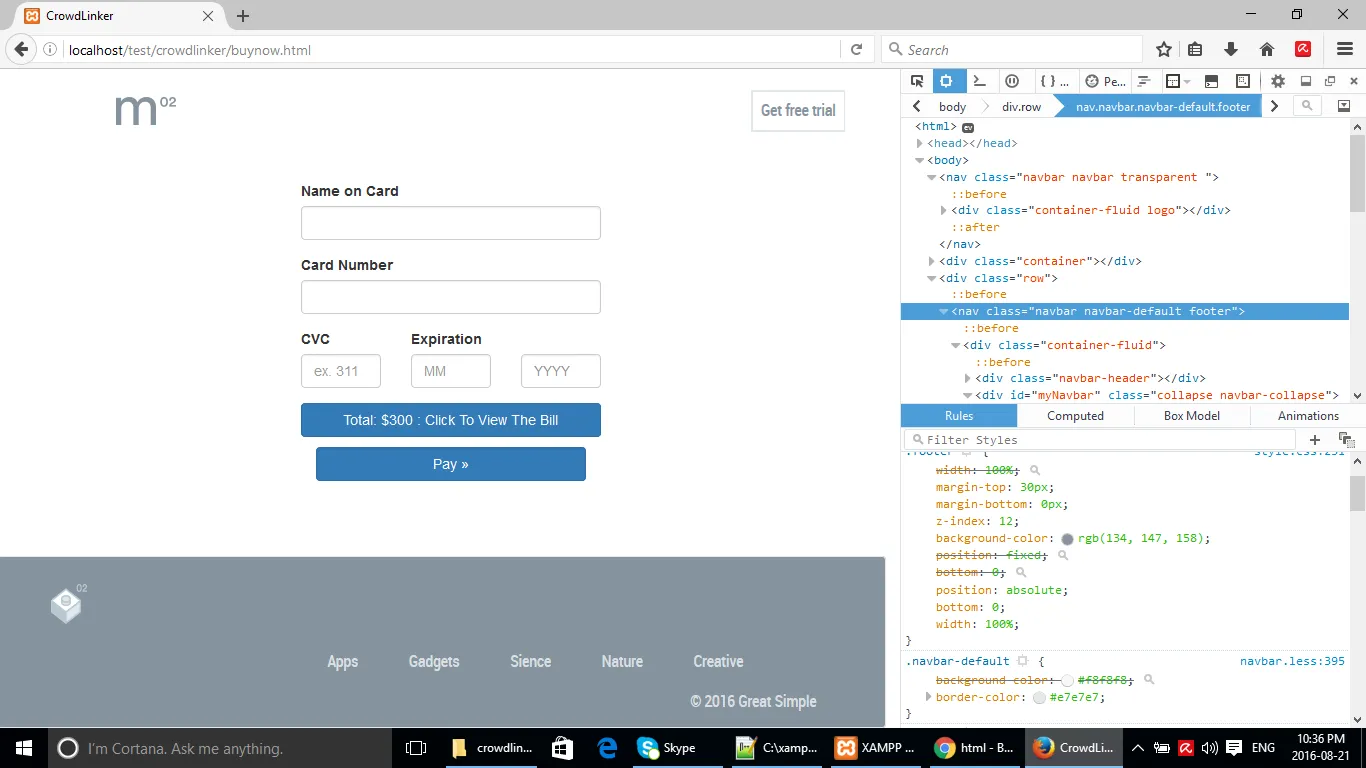
Task: Open the Style Editor braces tab
Action: (1054, 81)
